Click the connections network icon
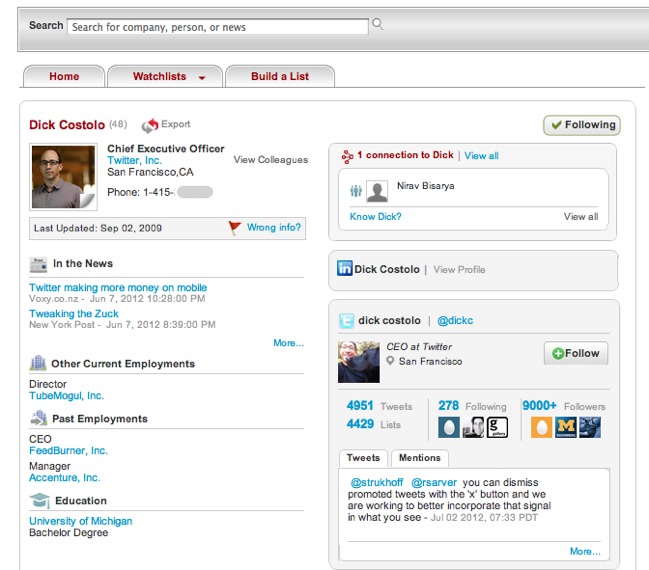Image resolution: width=649 pixels, height=570 pixels. (x=347, y=156)
